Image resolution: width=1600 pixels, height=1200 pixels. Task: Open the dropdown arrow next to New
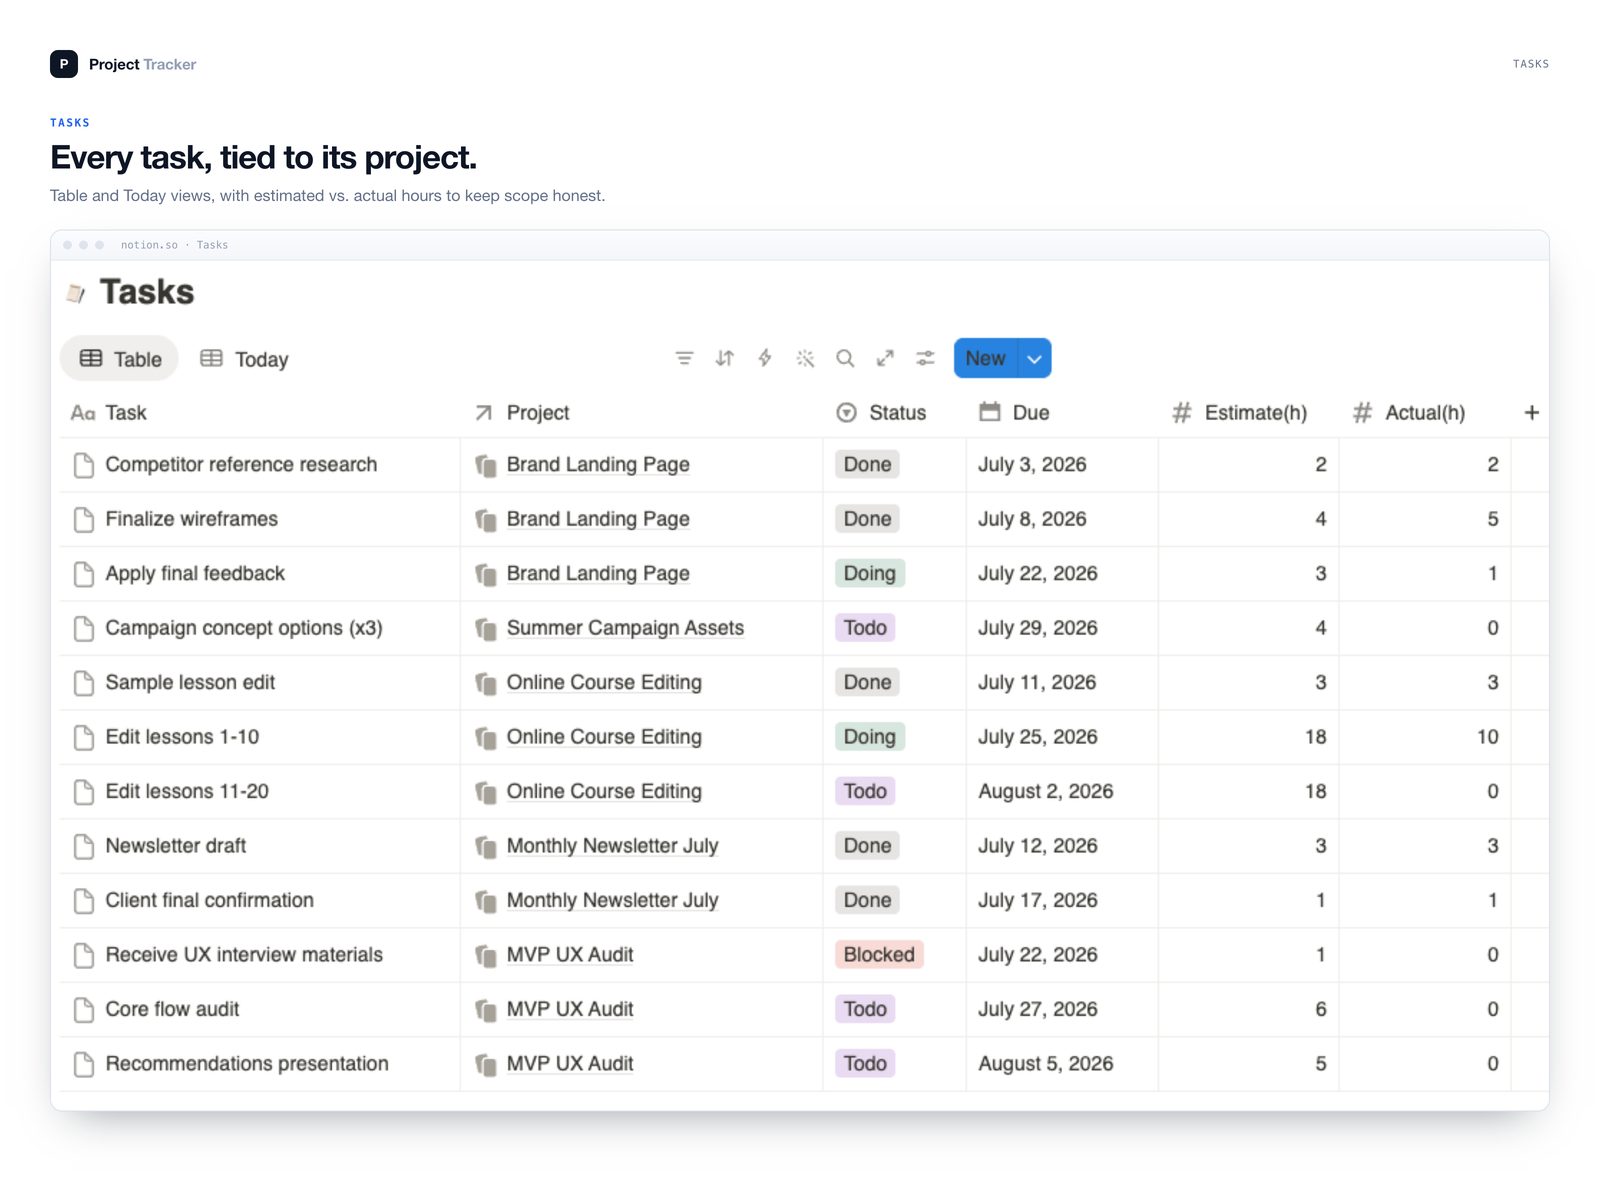pyautogui.click(x=1034, y=358)
